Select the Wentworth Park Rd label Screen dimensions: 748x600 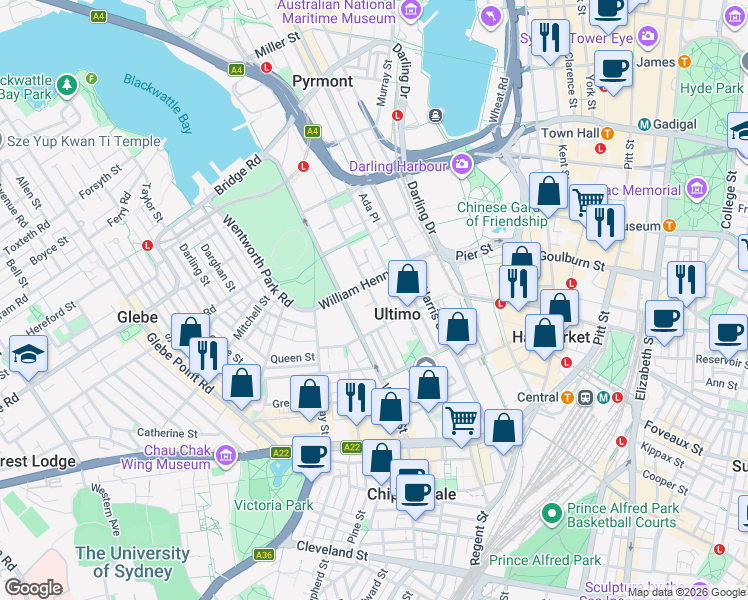point(258,261)
